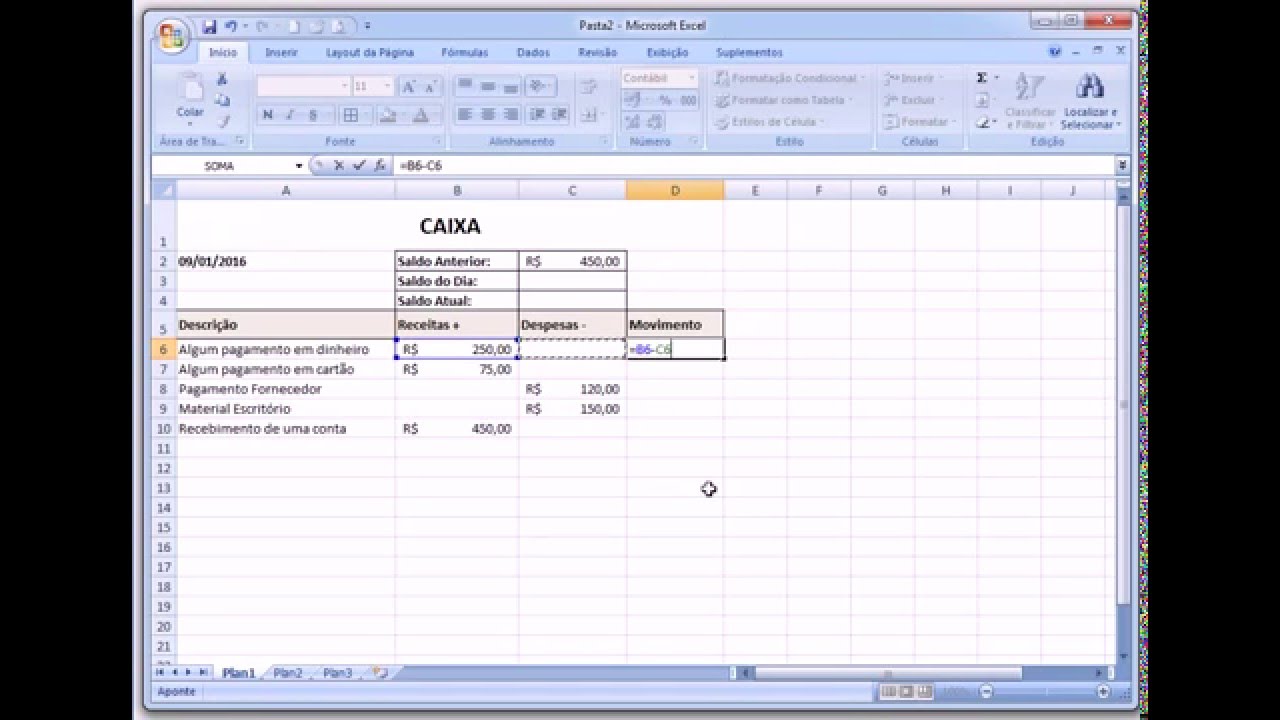This screenshot has height=720, width=1280.
Task: Click Formatar como Tabela button
Action: pyautogui.click(x=782, y=100)
